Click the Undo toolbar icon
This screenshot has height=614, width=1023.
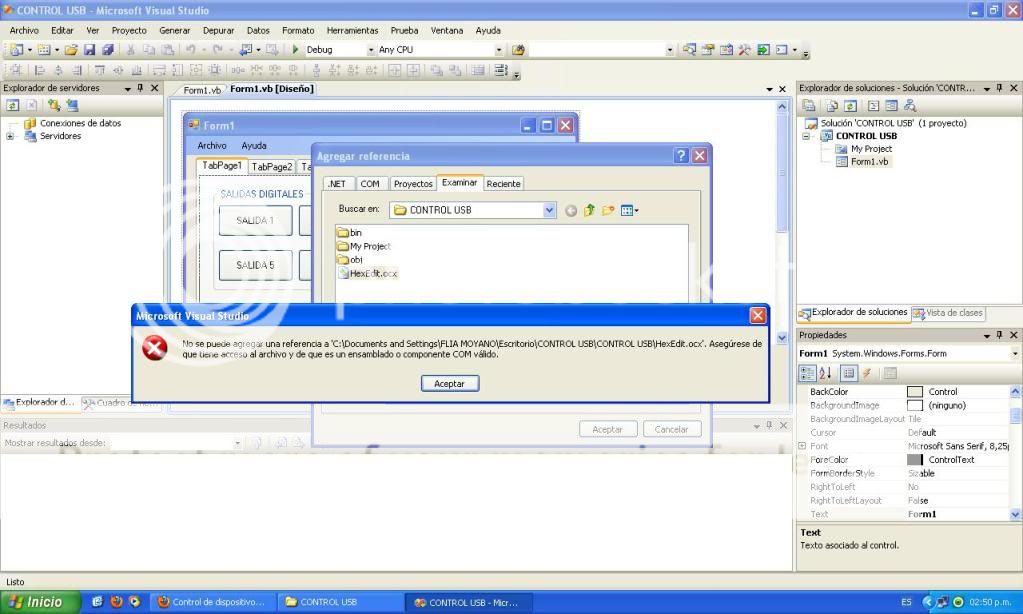point(191,50)
